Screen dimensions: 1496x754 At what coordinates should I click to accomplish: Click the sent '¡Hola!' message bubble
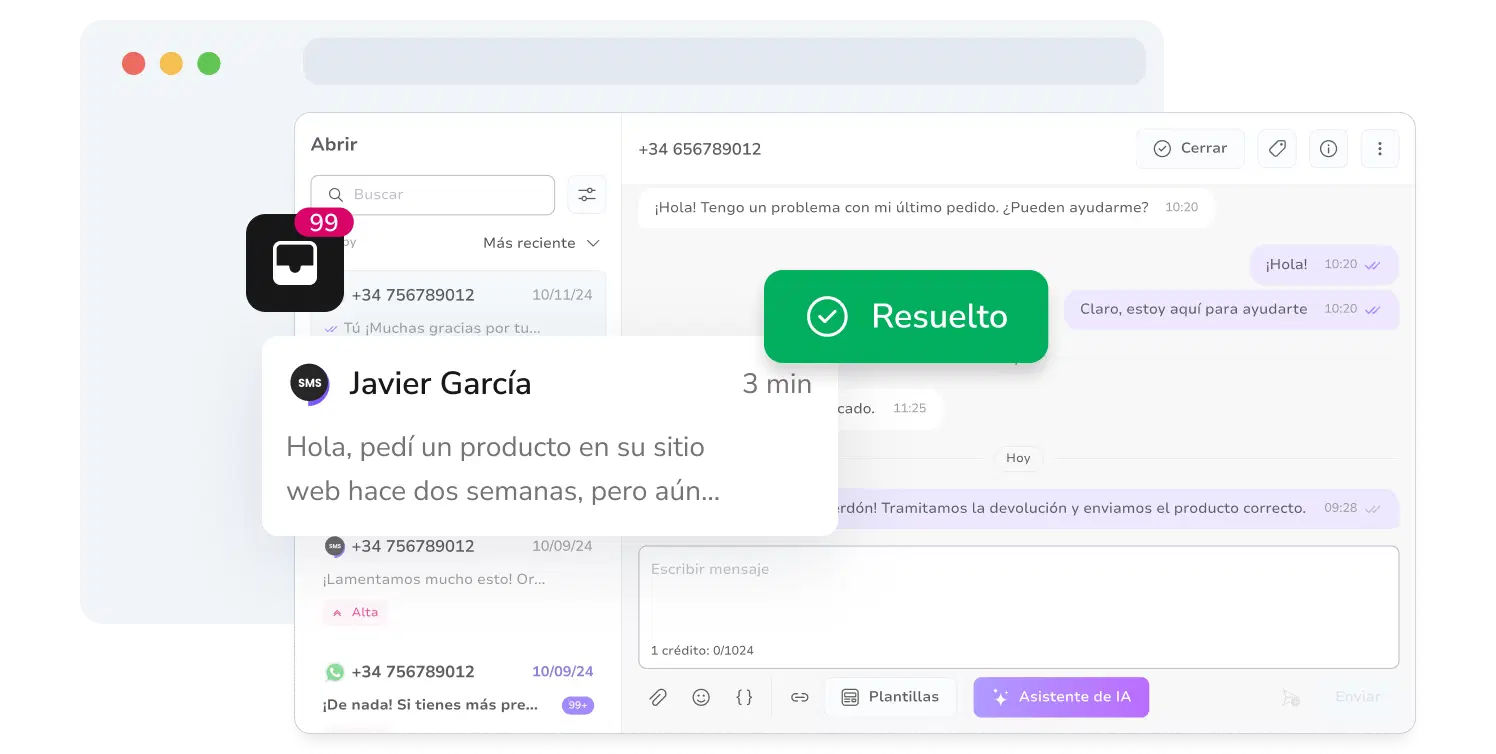[1324, 265]
